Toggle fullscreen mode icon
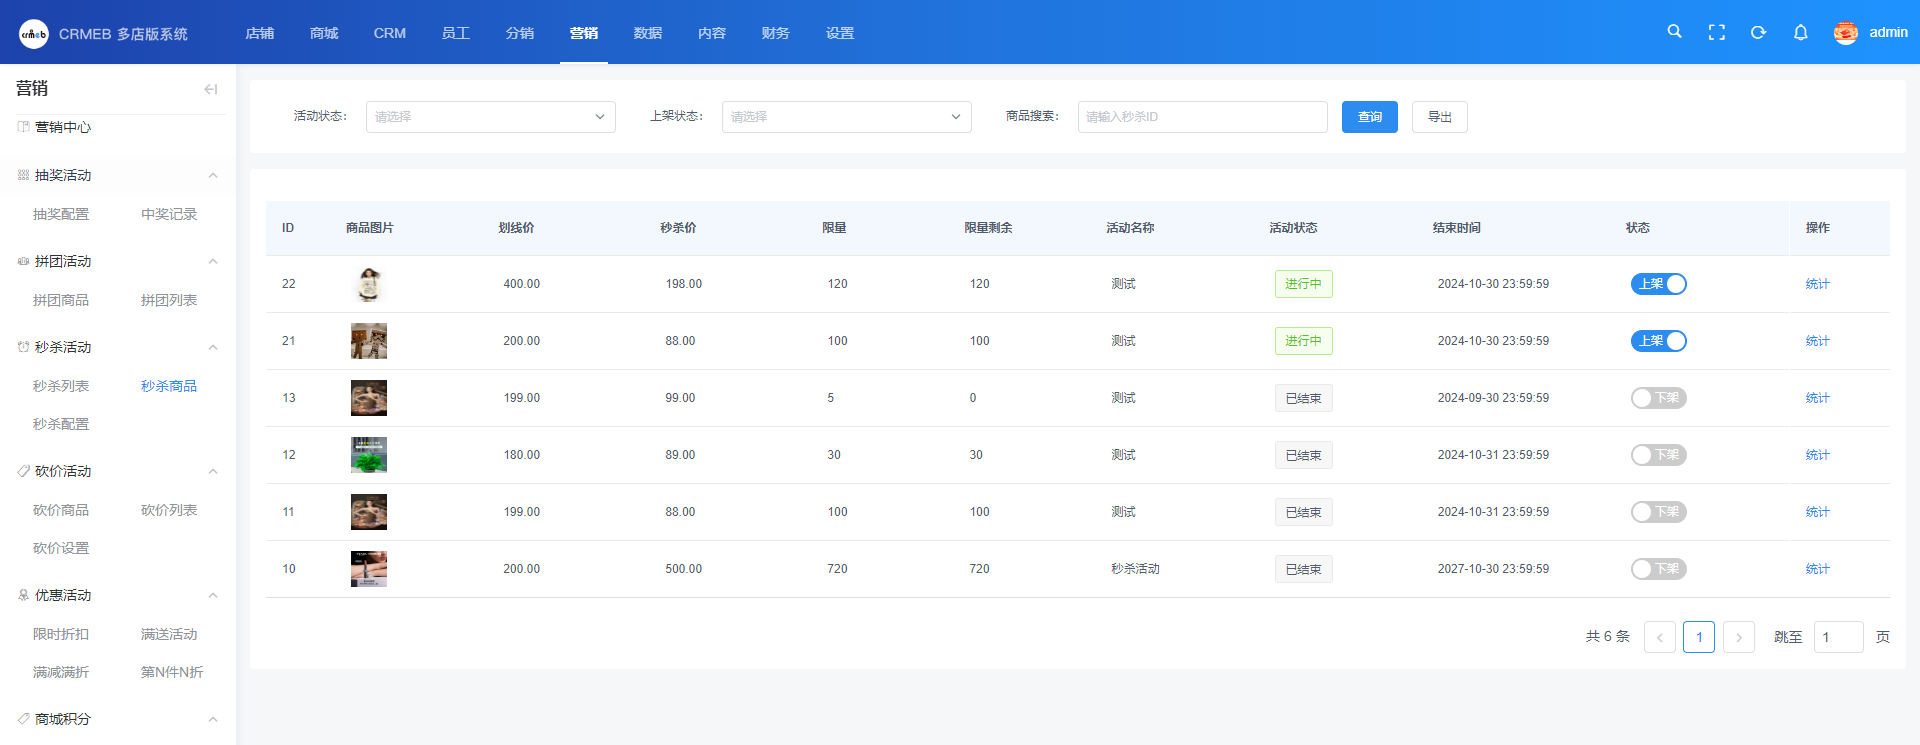The width and height of the screenshot is (1920, 745). click(1716, 33)
